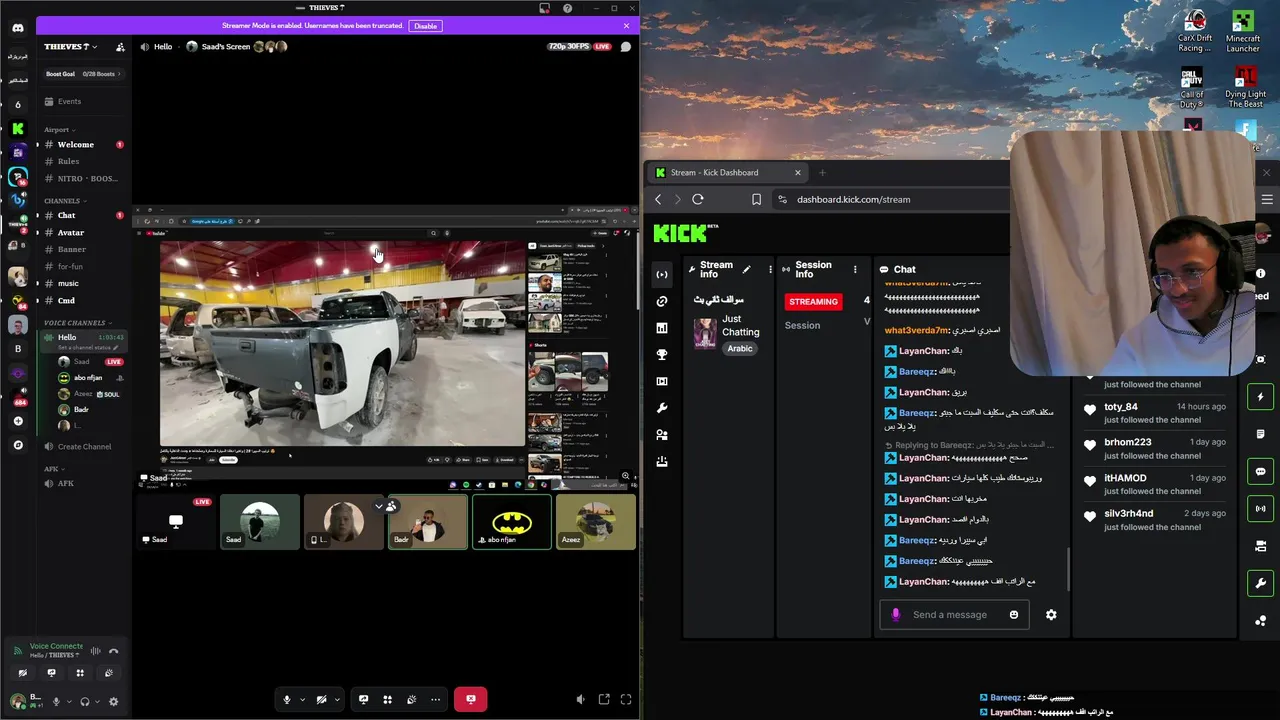Collapse the Airport category
The height and width of the screenshot is (720, 1280).
(x=59, y=130)
